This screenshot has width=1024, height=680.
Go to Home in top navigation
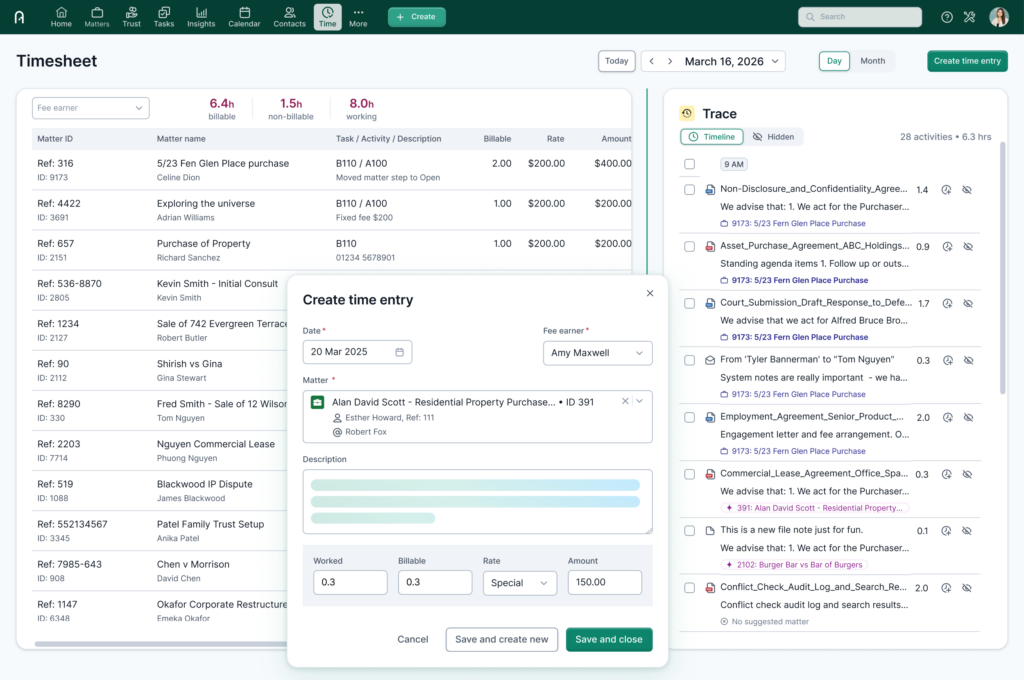61,17
